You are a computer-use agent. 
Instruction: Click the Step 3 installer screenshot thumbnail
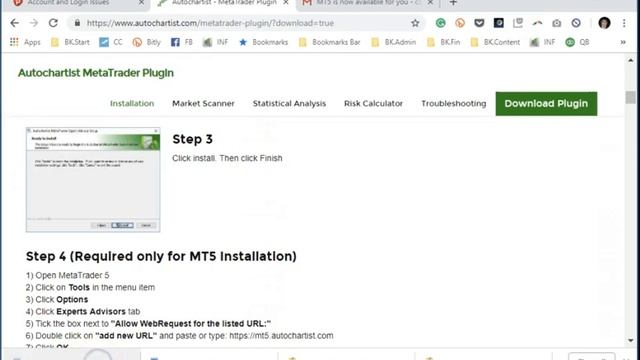93,180
